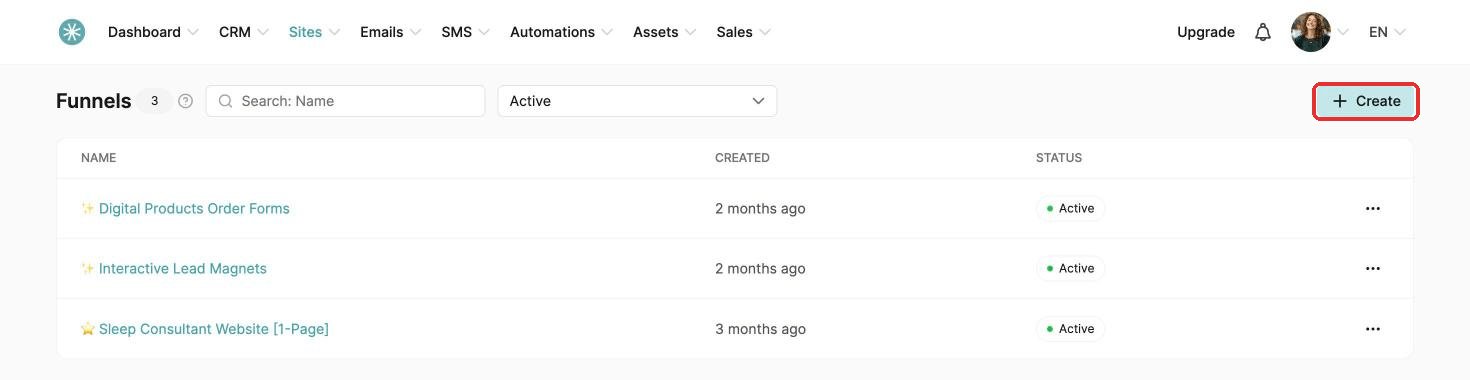Open the SMS menu
Screen dimensions: 1470x380
click(465, 32)
